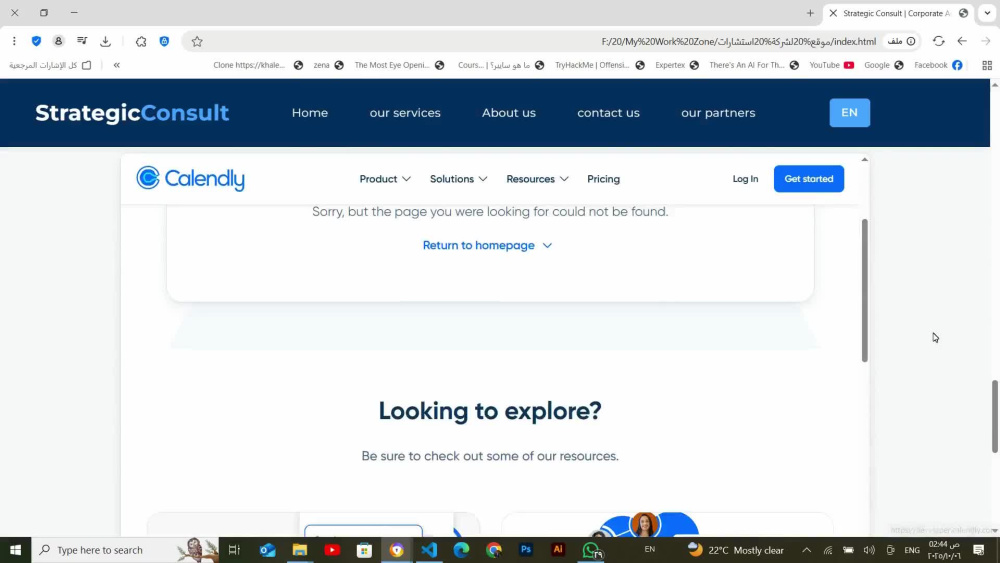1000x563 pixels.
Task: Open the browser downloads icon
Action: pos(106,41)
